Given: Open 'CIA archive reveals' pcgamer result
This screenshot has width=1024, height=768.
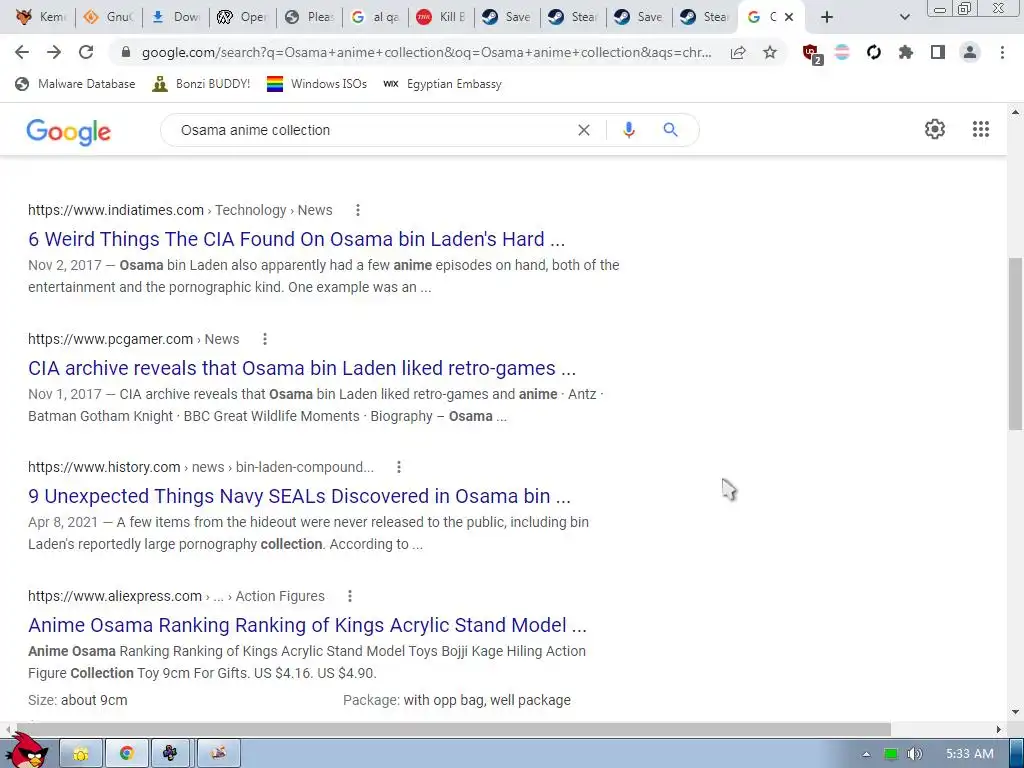Looking at the screenshot, I should coord(302,368).
